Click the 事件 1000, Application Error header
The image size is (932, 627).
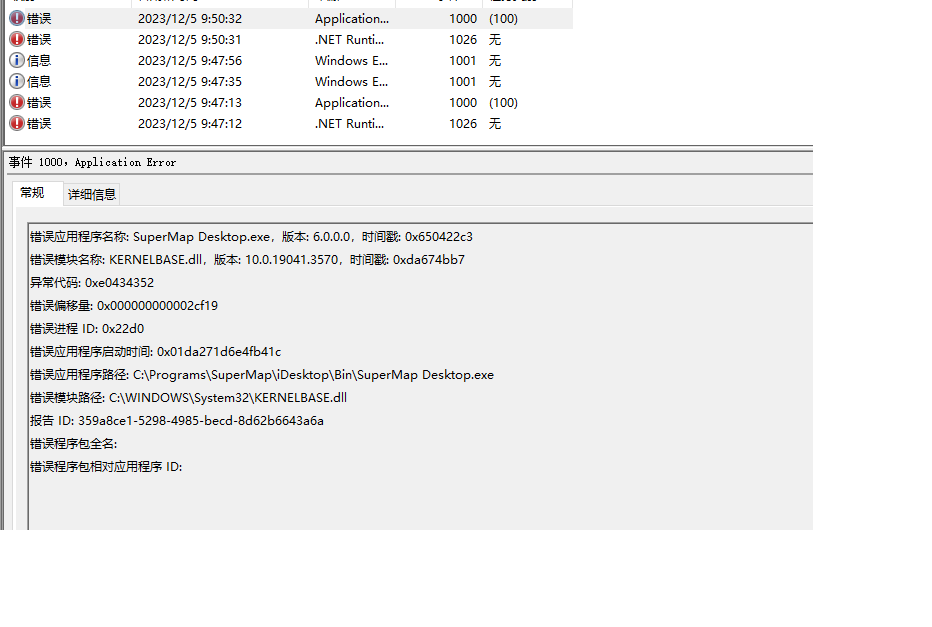pos(92,162)
